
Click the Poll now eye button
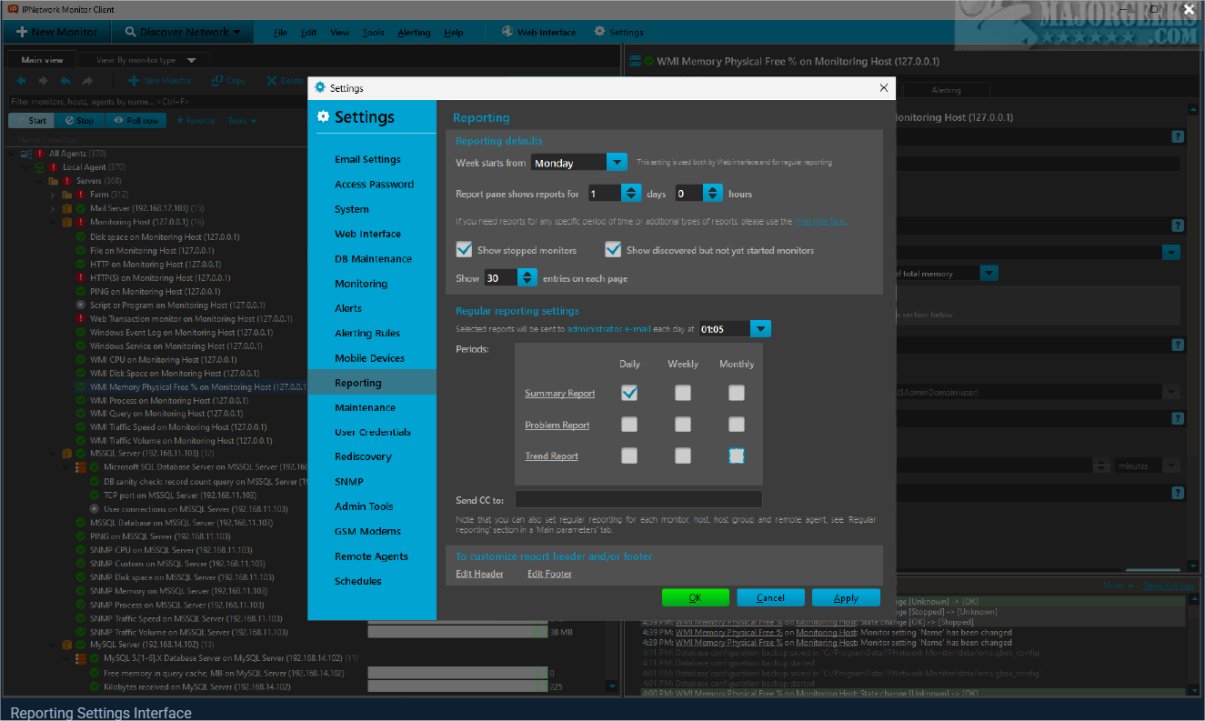click(137, 121)
